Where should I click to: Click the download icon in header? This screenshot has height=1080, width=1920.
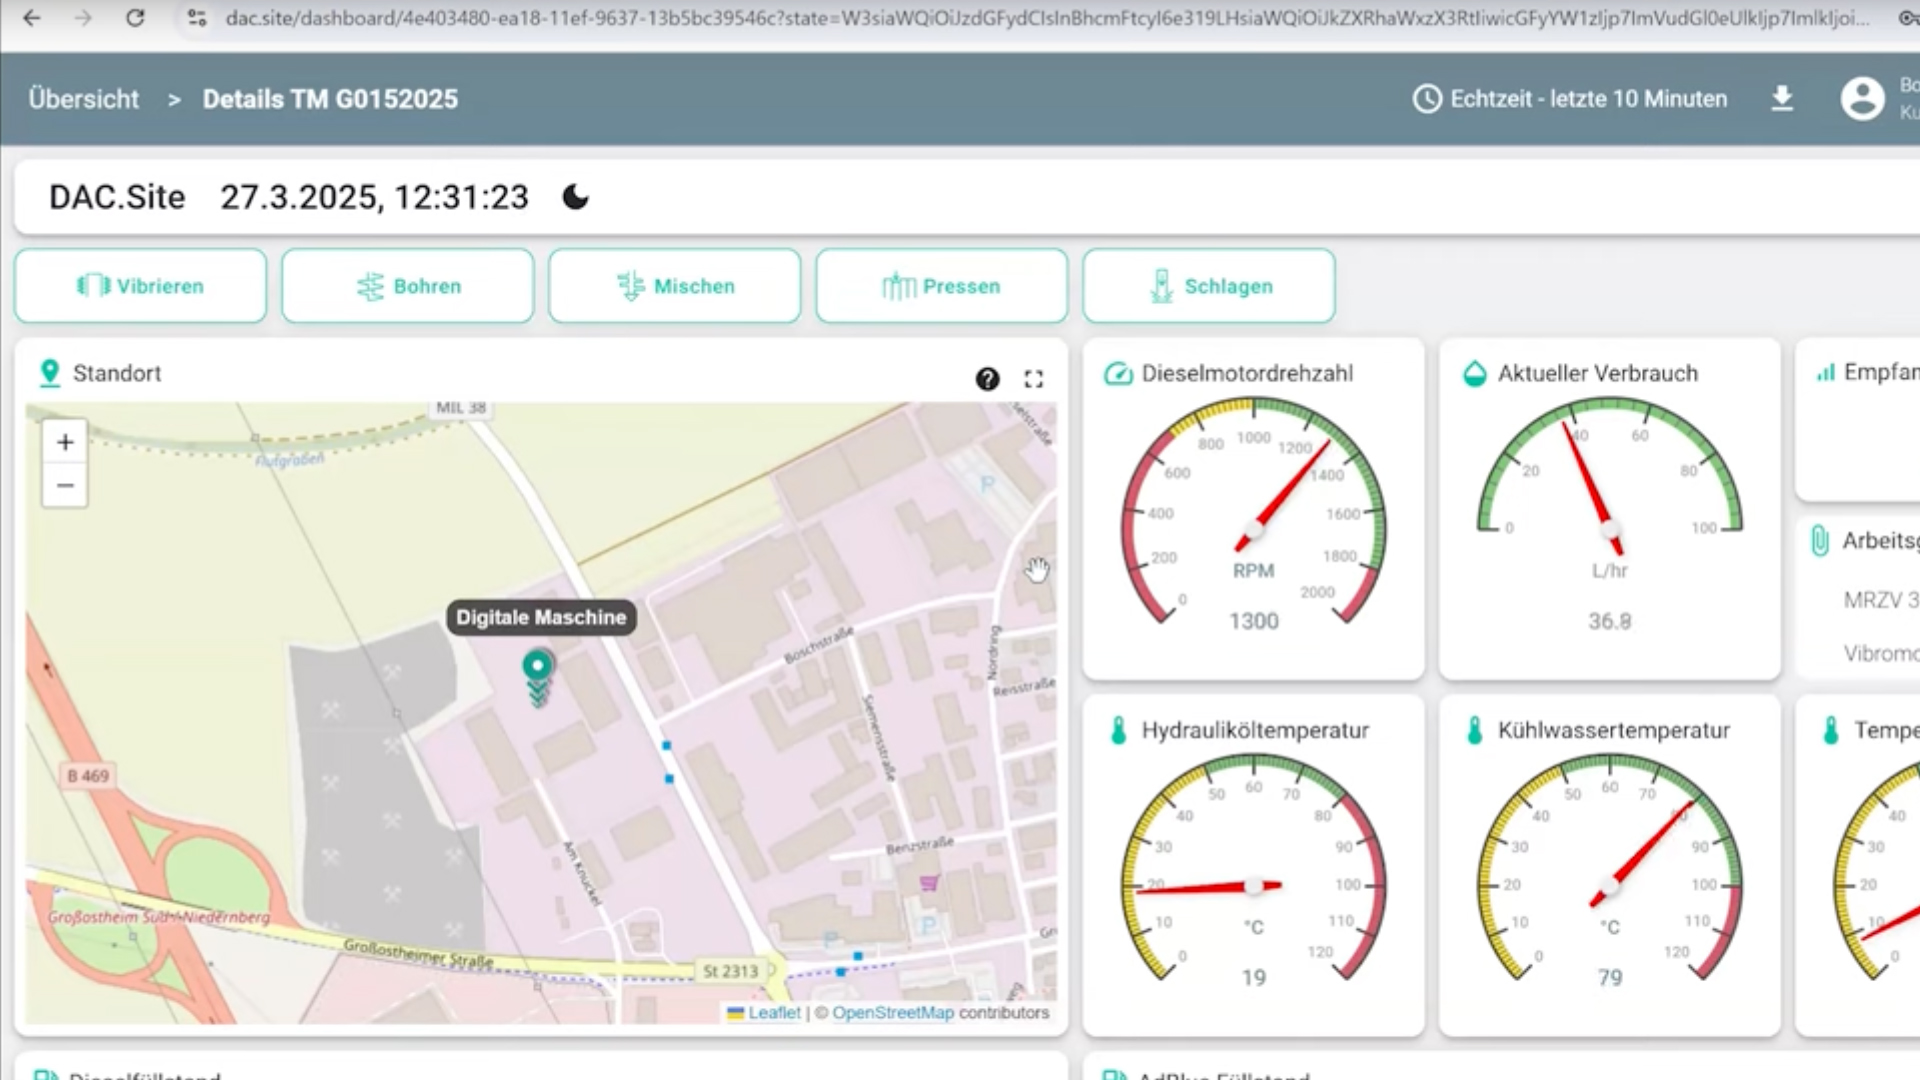point(1782,99)
